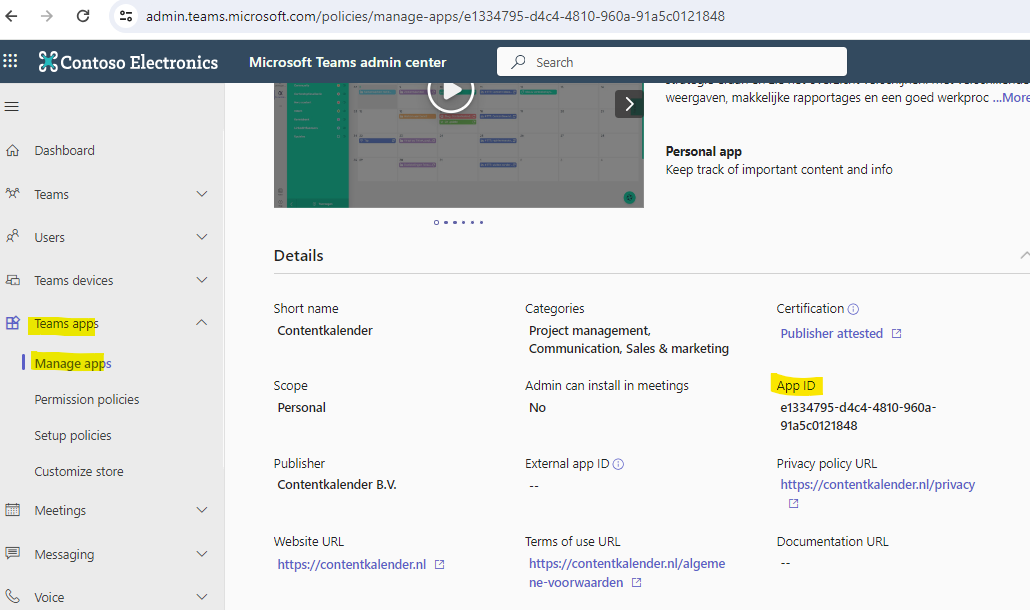The width and height of the screenshot is (1030, 610).
Task: Click the Personal scope value
Action: pyautogui.click(x=302, y=407)
